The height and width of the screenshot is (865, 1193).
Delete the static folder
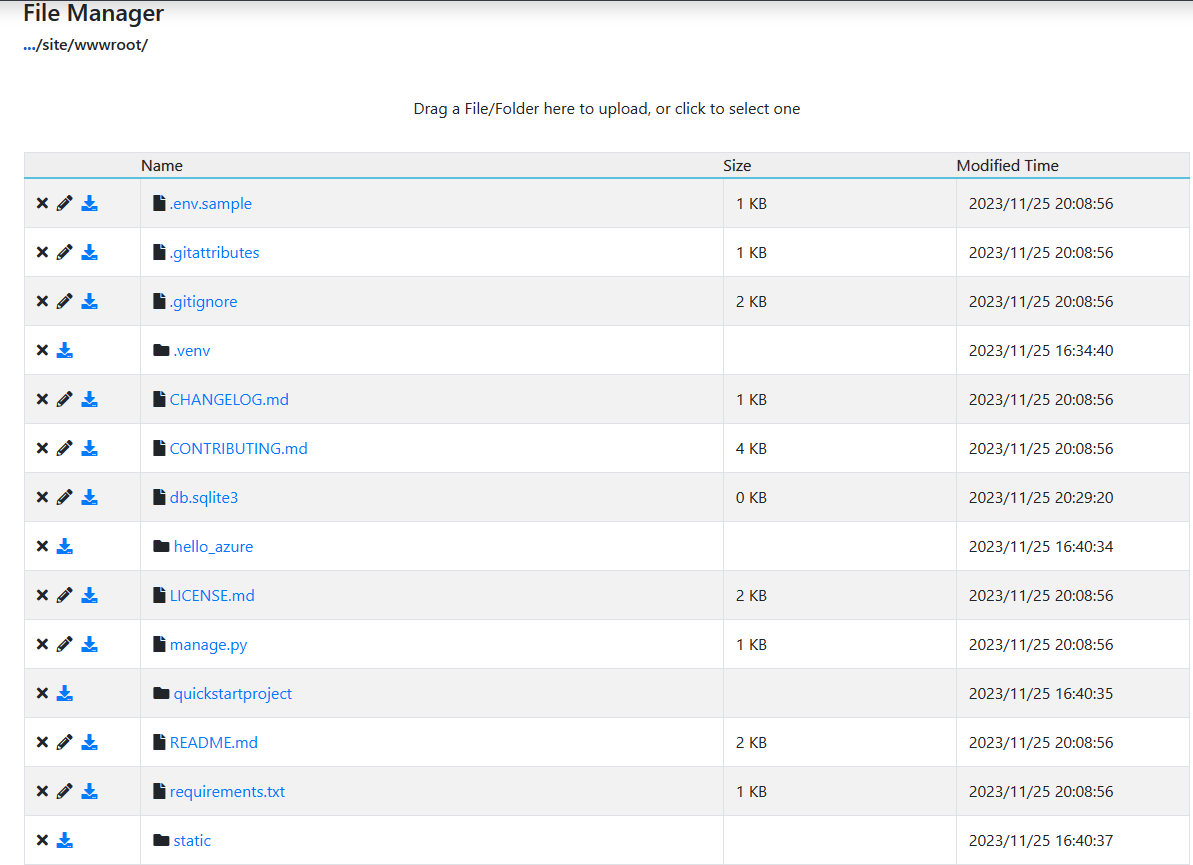pyautogui.click(x=42, y=840)
